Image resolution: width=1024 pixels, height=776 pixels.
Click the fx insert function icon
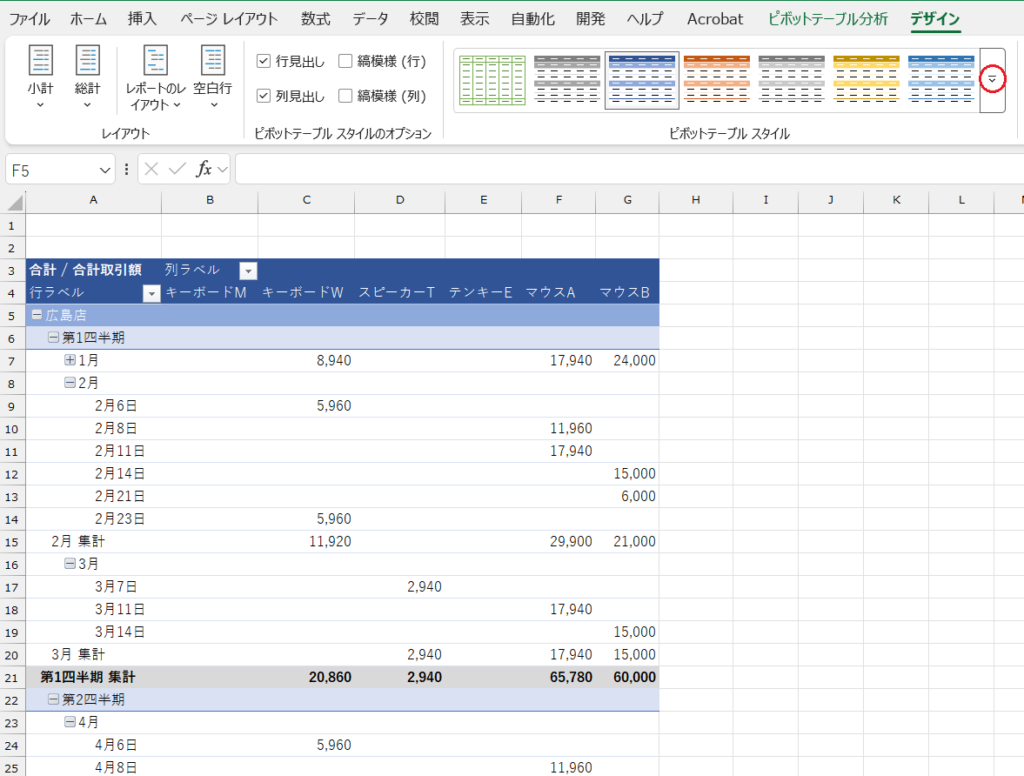pos(204,169)
